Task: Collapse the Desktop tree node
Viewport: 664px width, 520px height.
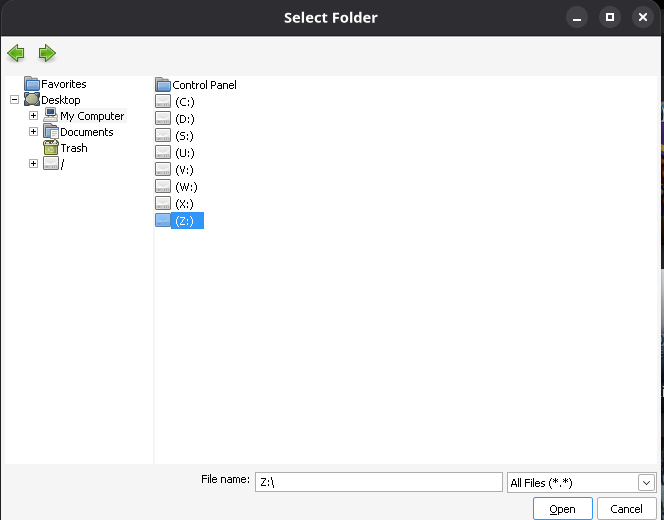Action: coord(14,100)
